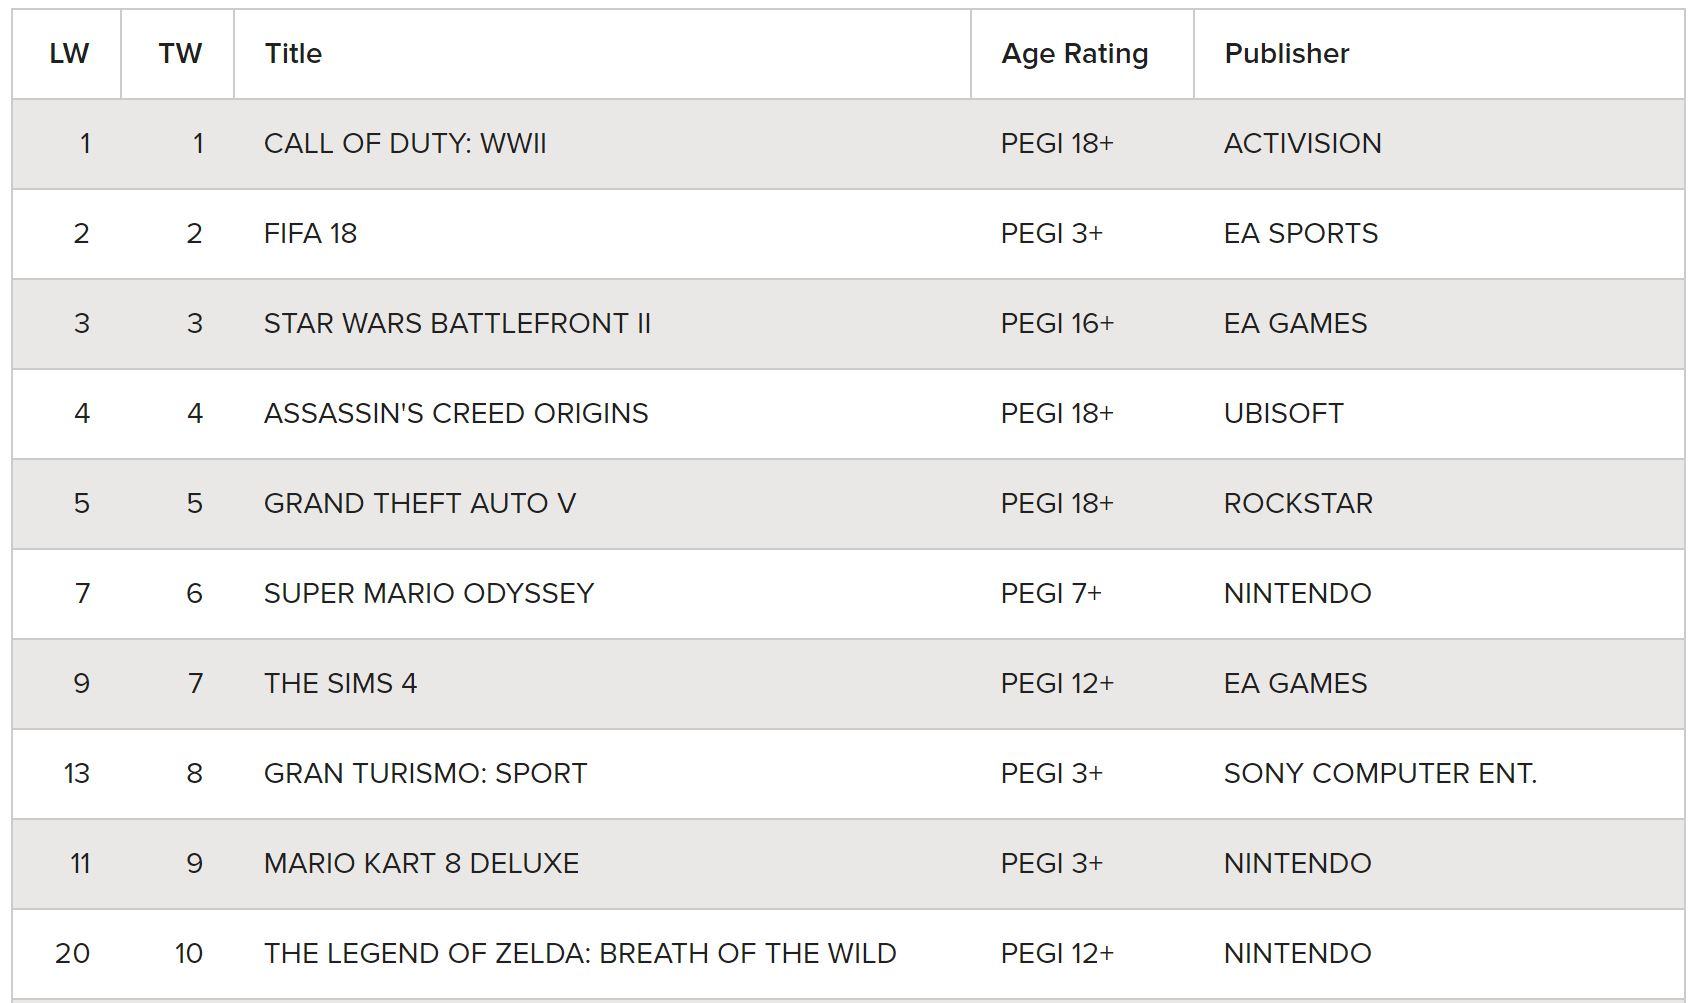Viewport: 1696px width, 1003px height.
Task: Click ASSASSIN'S CREED ORIGINS title
Action: [x=456, y=414]
